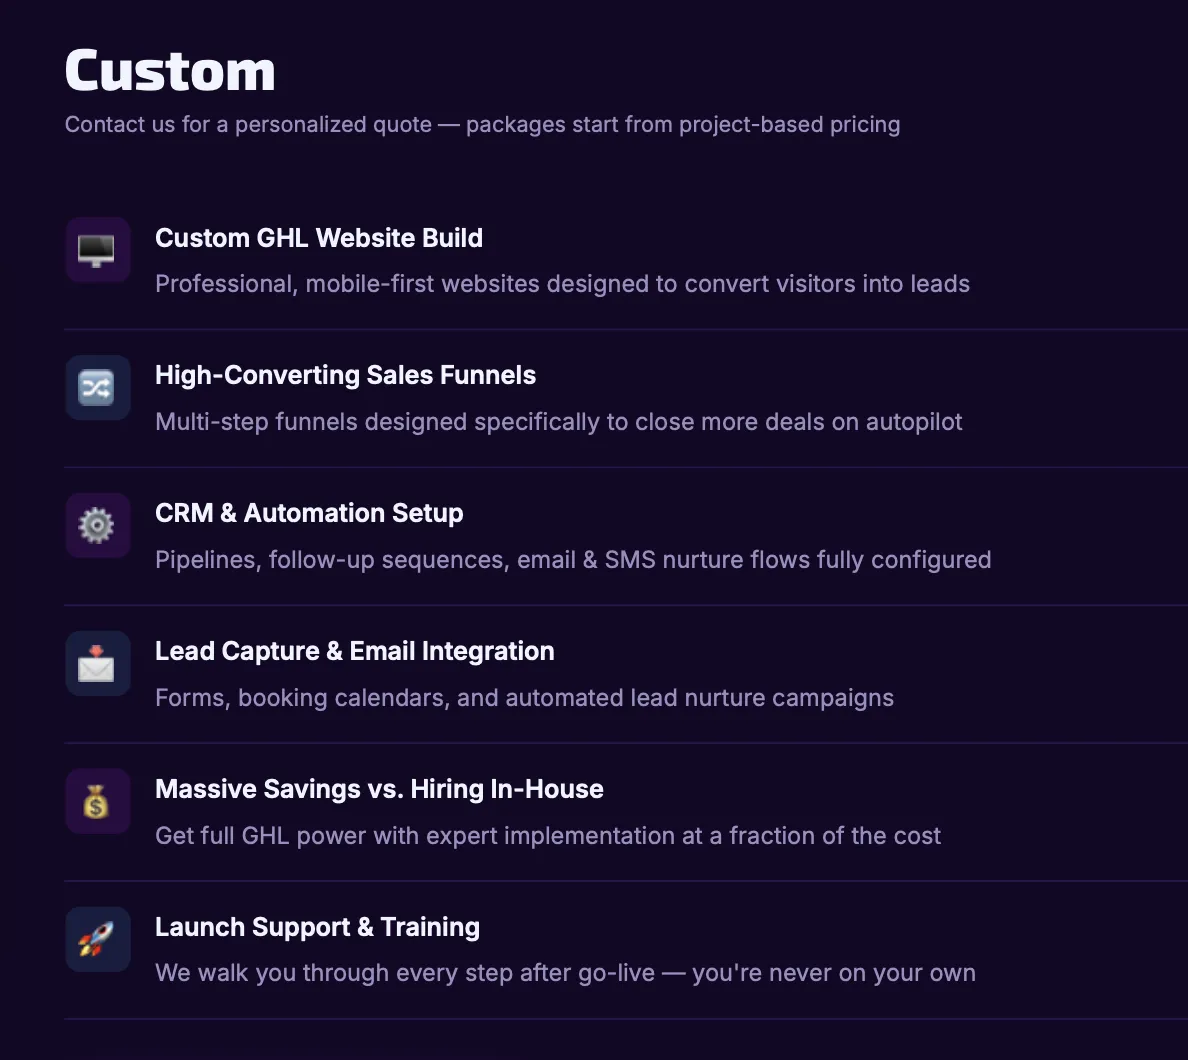Screen dimensions: 1188x1060
Task: Click the personalized quote subtitle text
Action: 482,125
